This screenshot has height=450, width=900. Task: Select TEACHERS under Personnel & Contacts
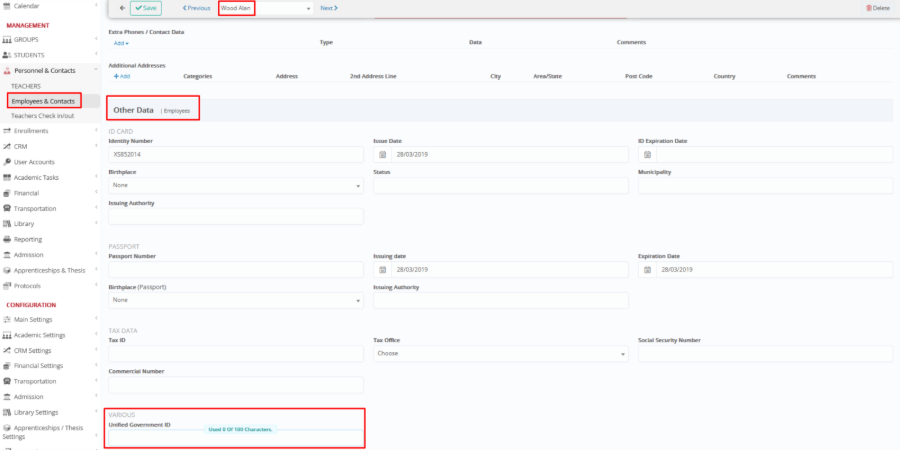(26, 86)
